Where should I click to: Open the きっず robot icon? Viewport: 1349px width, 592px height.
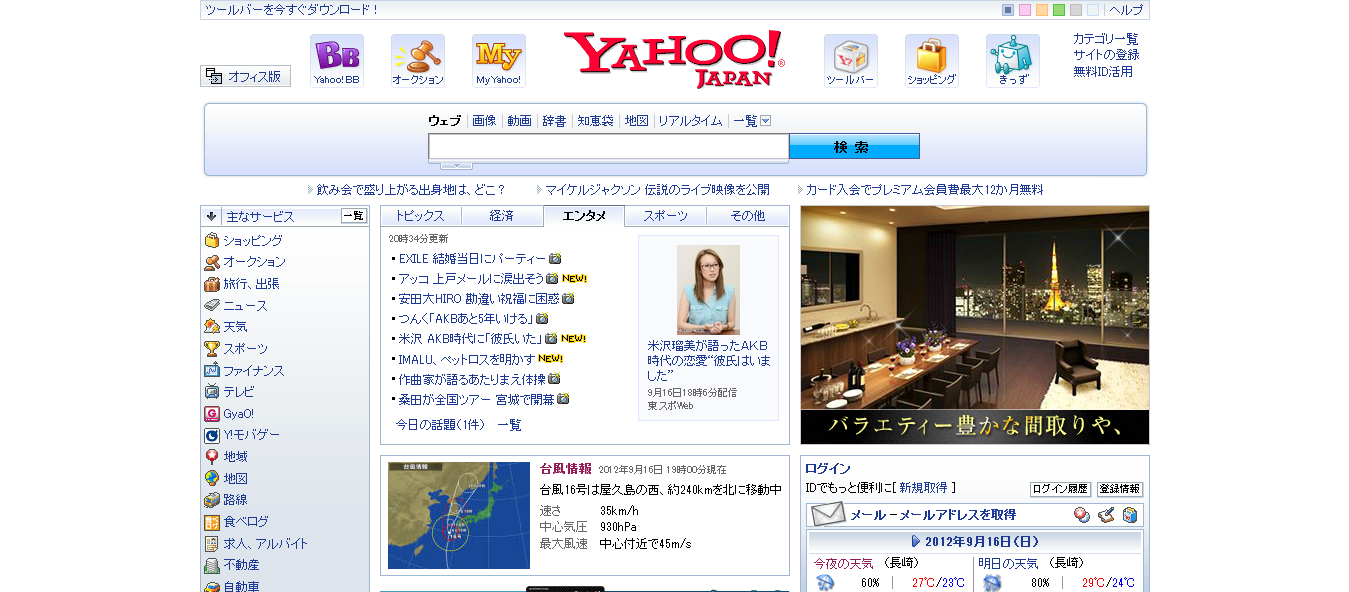pyautogui.click(x=1013, y=61)
